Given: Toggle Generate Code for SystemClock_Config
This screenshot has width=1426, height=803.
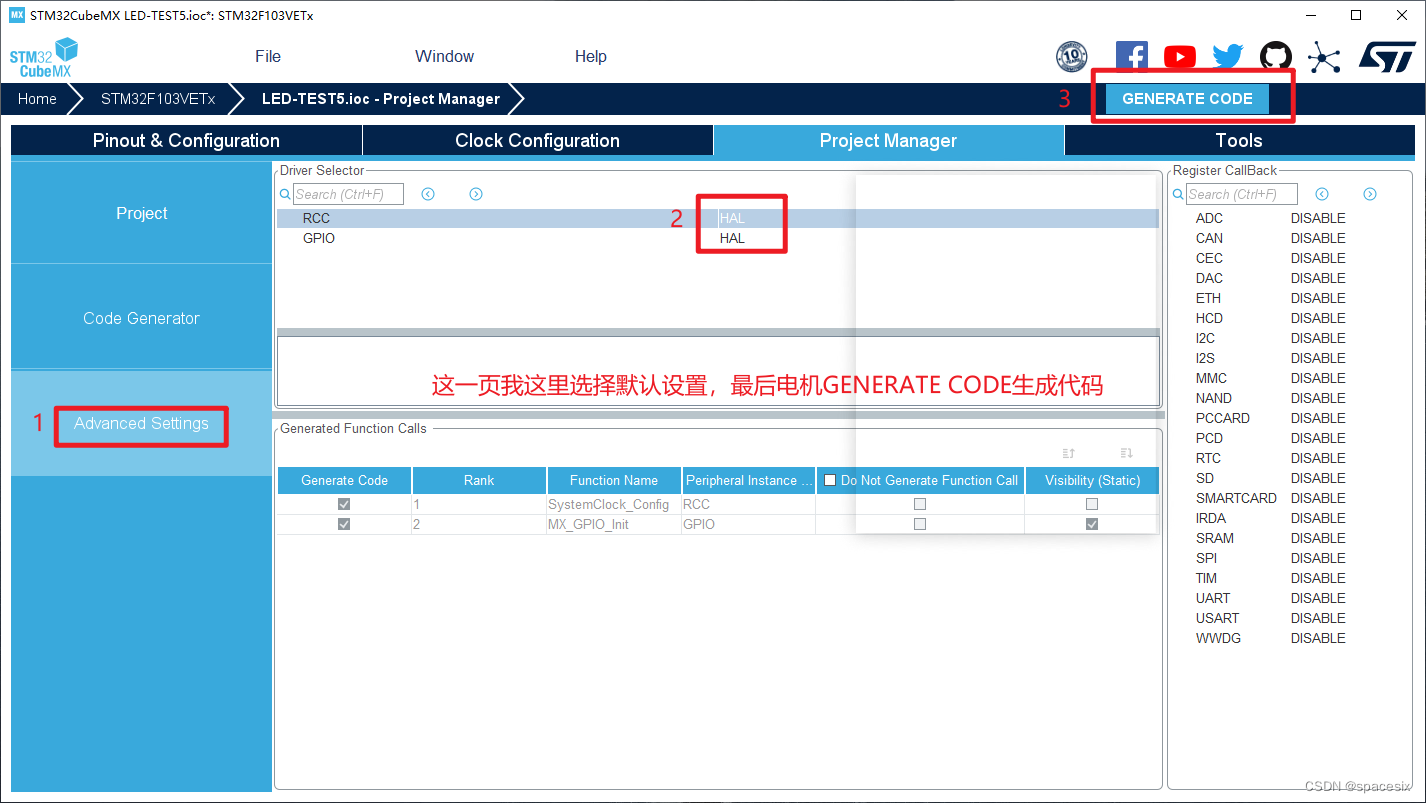Looking at the screenshot, I should 344,504.
